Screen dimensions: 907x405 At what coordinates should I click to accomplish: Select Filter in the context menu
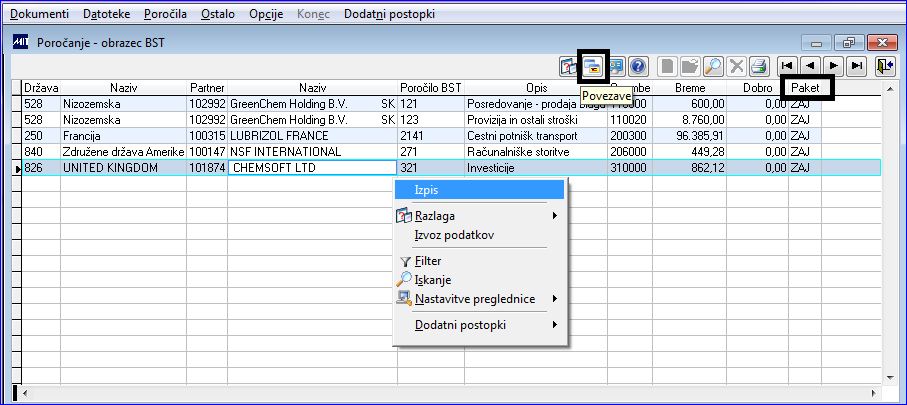tap(428, 261)
